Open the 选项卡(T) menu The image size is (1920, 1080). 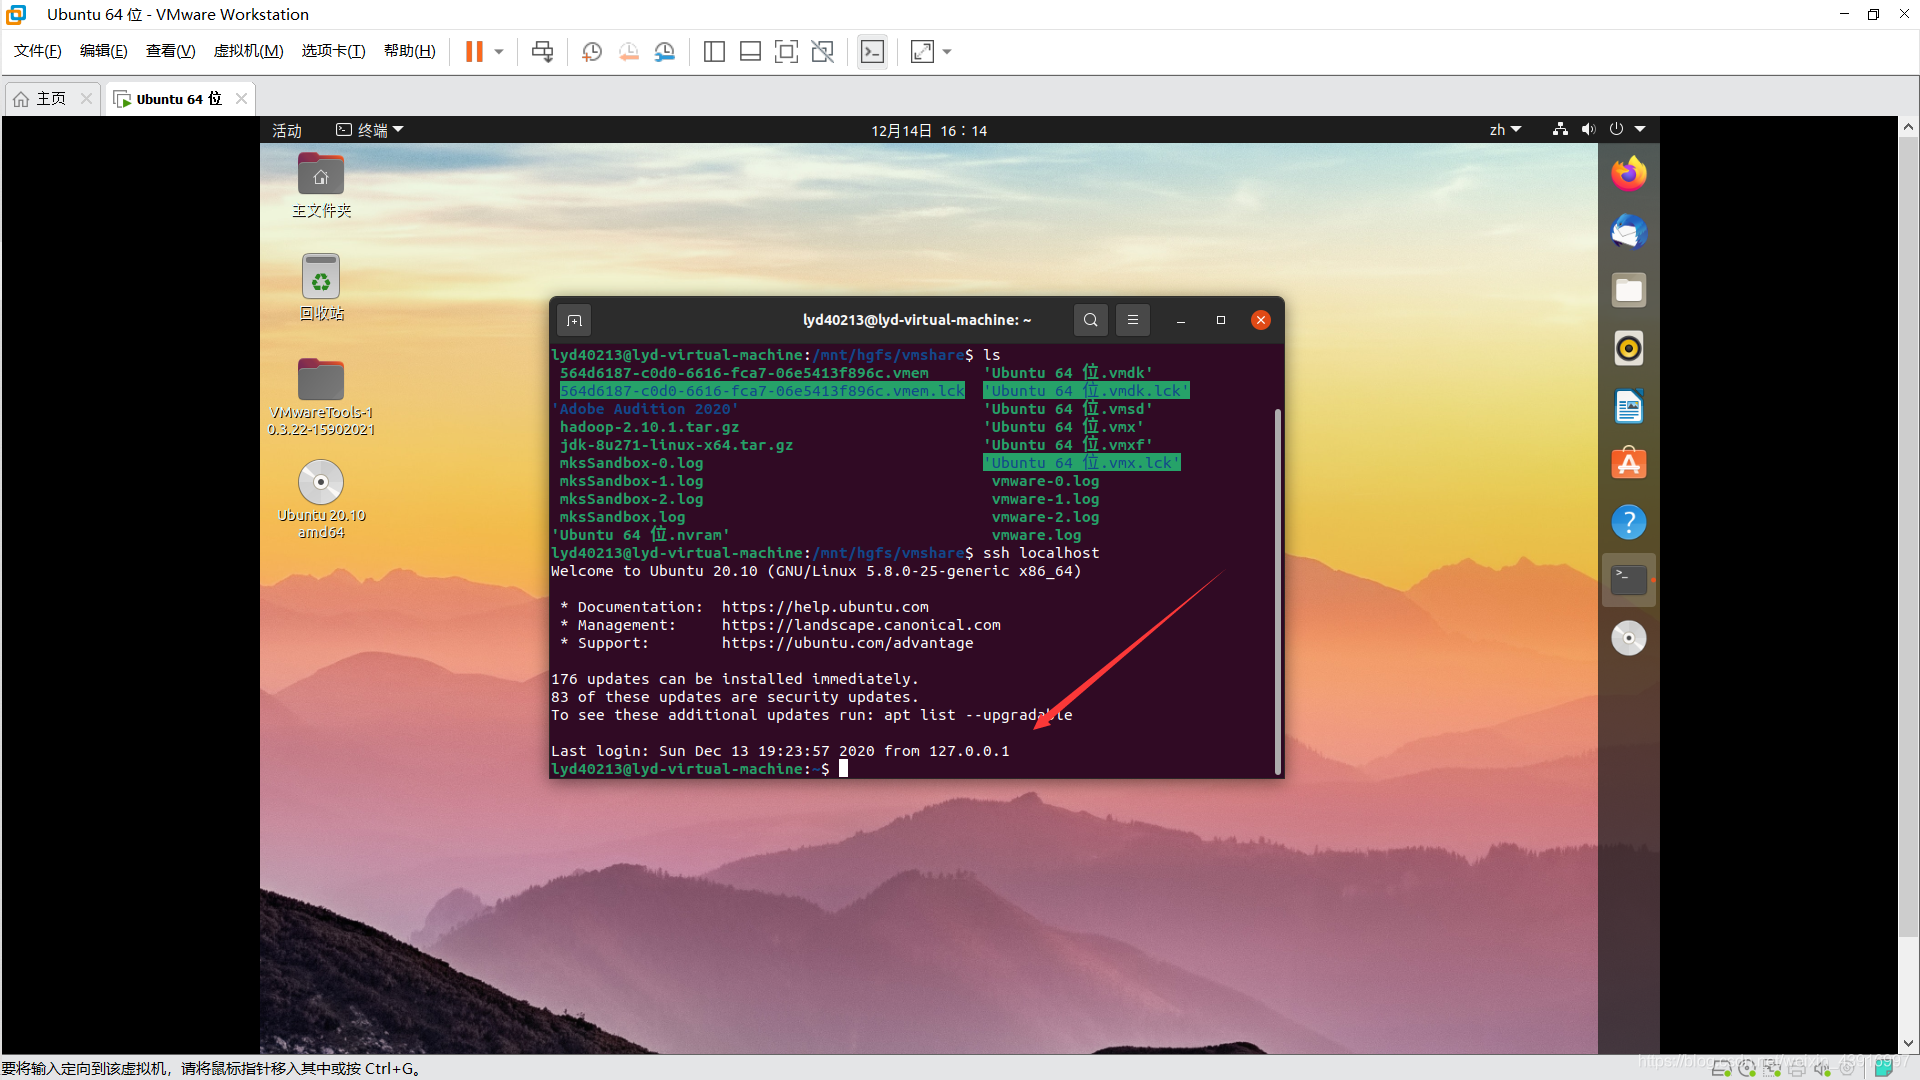334,51
